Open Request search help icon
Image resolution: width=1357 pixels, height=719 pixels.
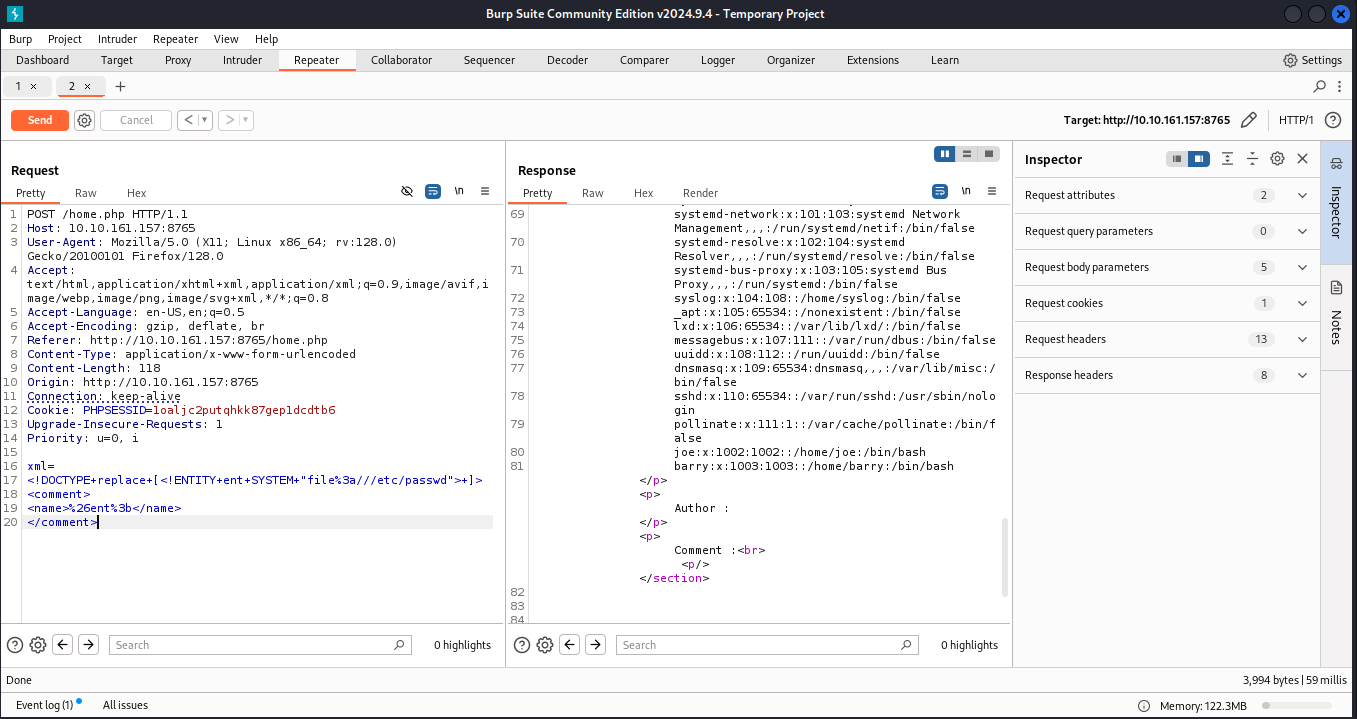tap(15, 645)
